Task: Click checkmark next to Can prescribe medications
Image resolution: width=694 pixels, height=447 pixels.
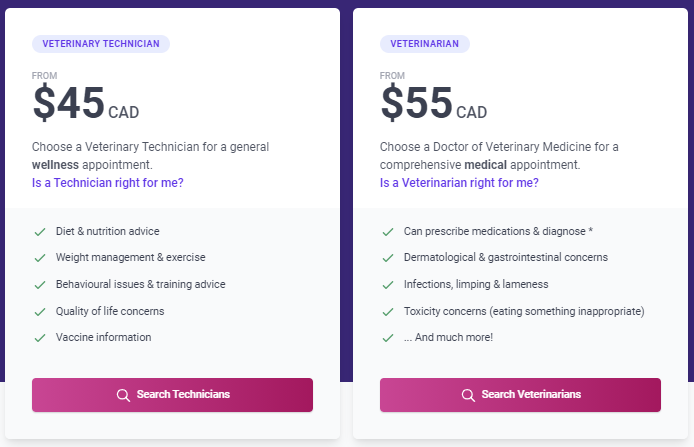Action: click(x=388, y=232)
